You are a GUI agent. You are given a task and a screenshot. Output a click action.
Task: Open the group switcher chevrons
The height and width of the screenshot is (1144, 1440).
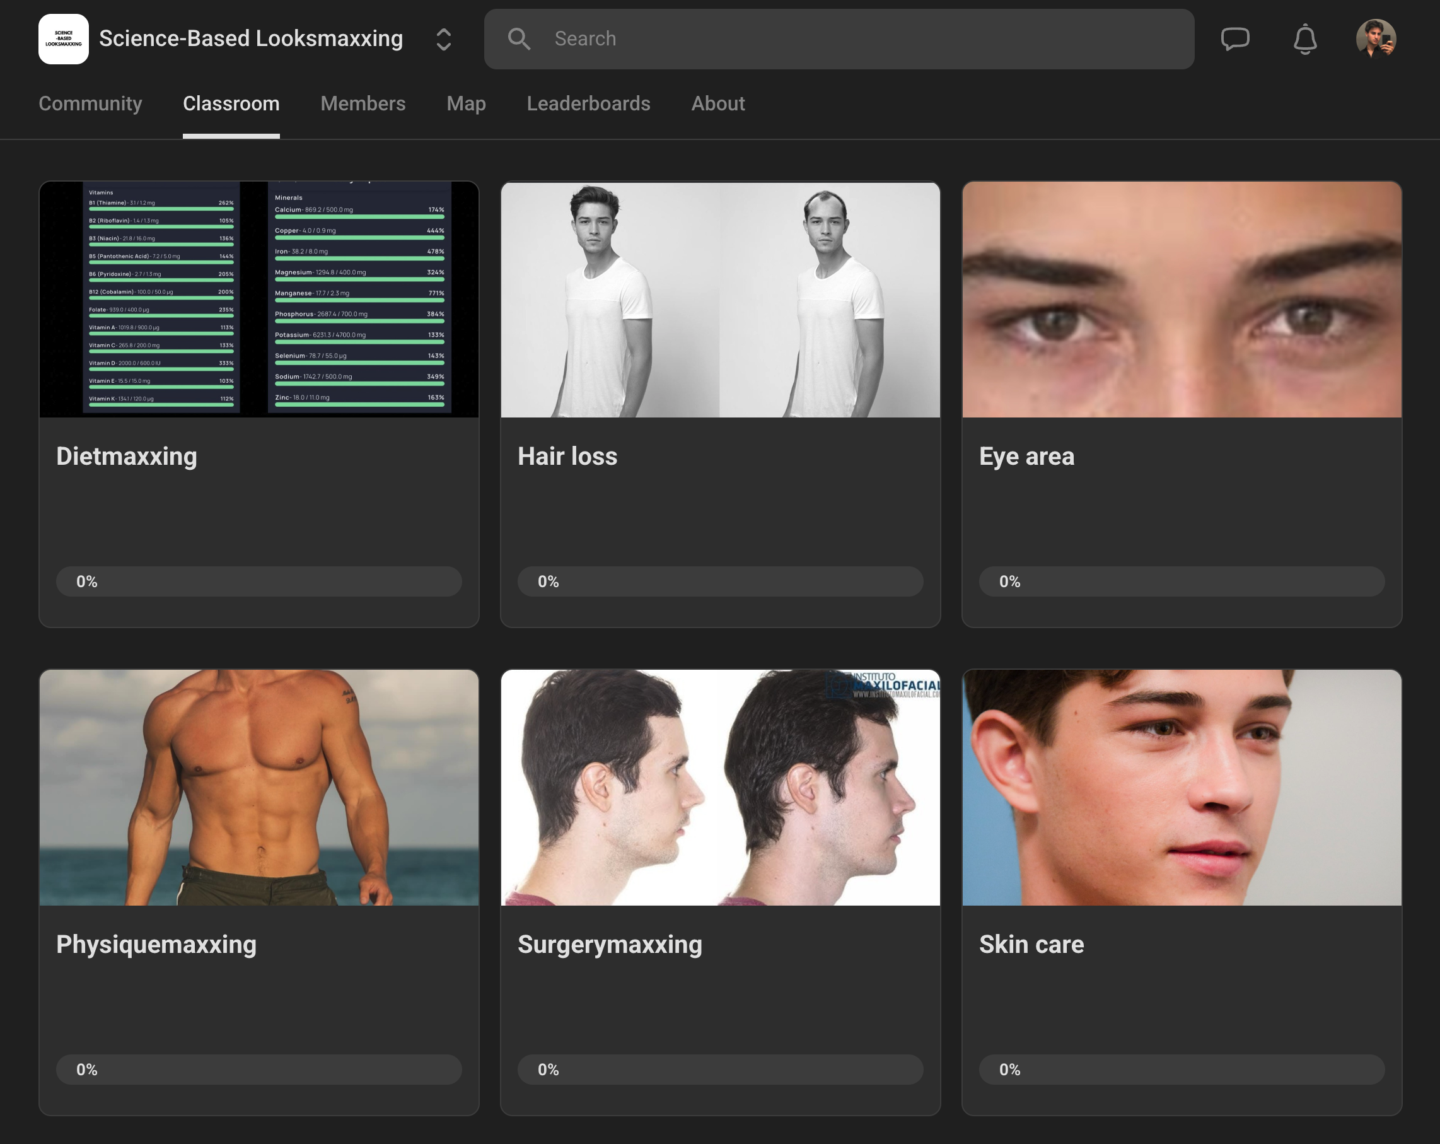click(x=444, y=39)
